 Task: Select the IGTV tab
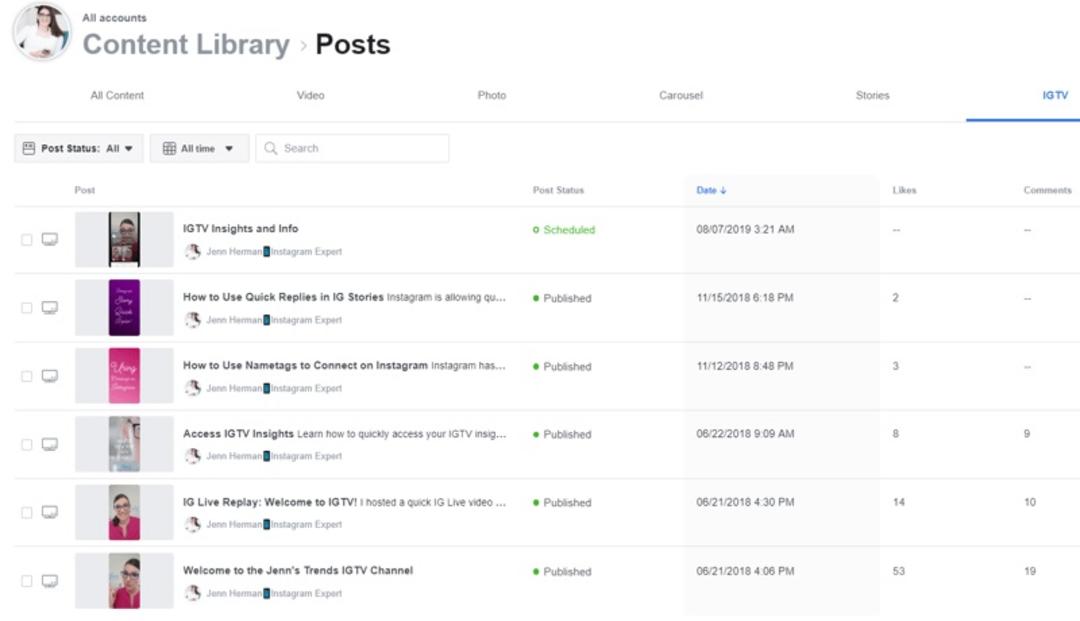(x=1055, y=96)
